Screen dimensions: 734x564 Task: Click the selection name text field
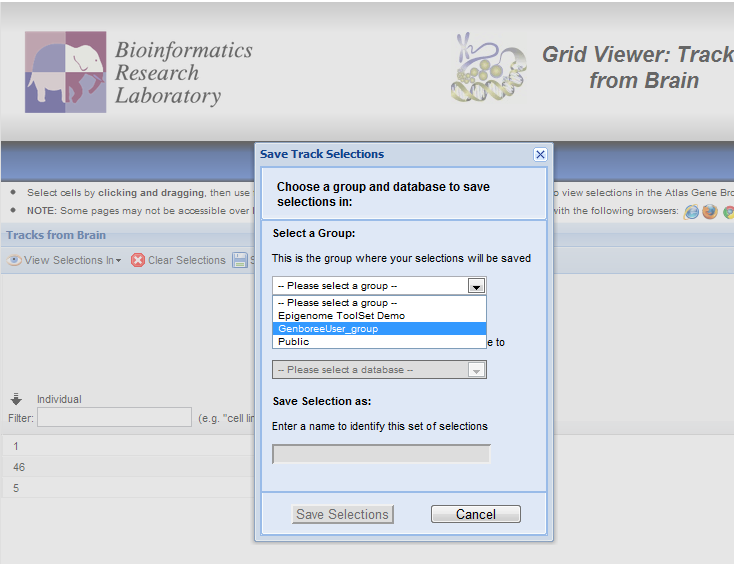381,454
